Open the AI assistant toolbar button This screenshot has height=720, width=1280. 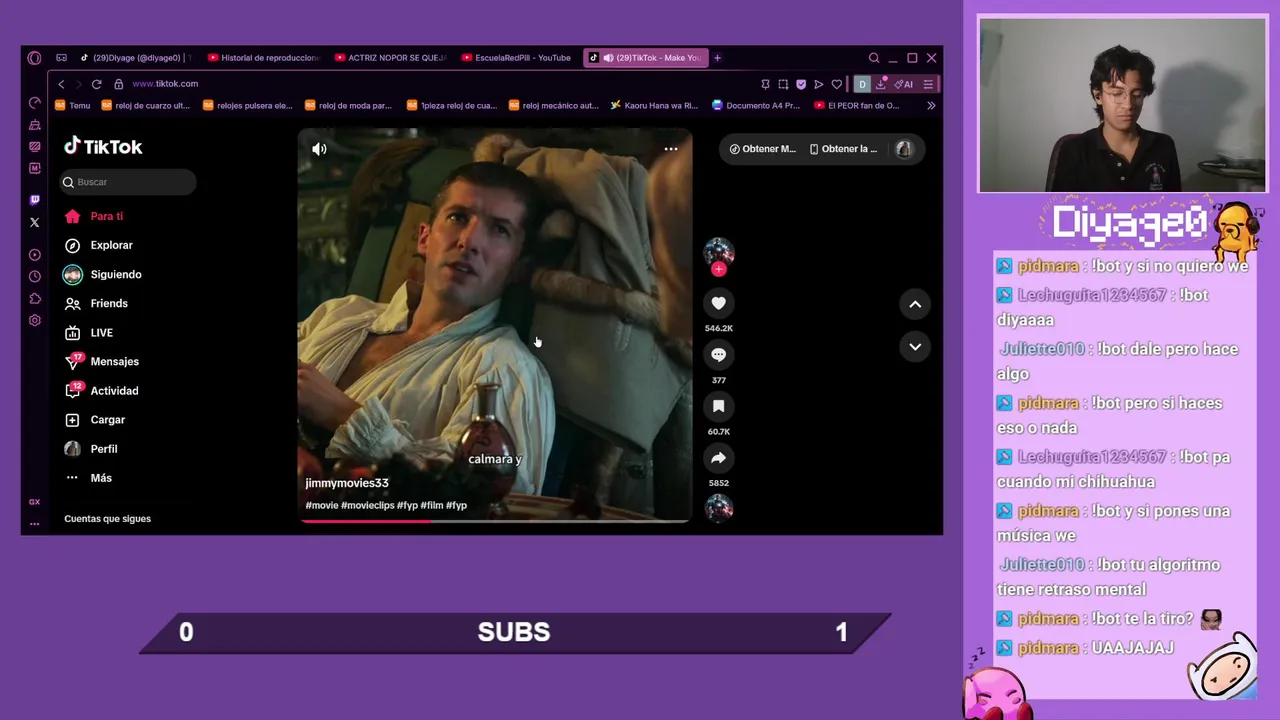pyautogui.click(x=904, y=84)
